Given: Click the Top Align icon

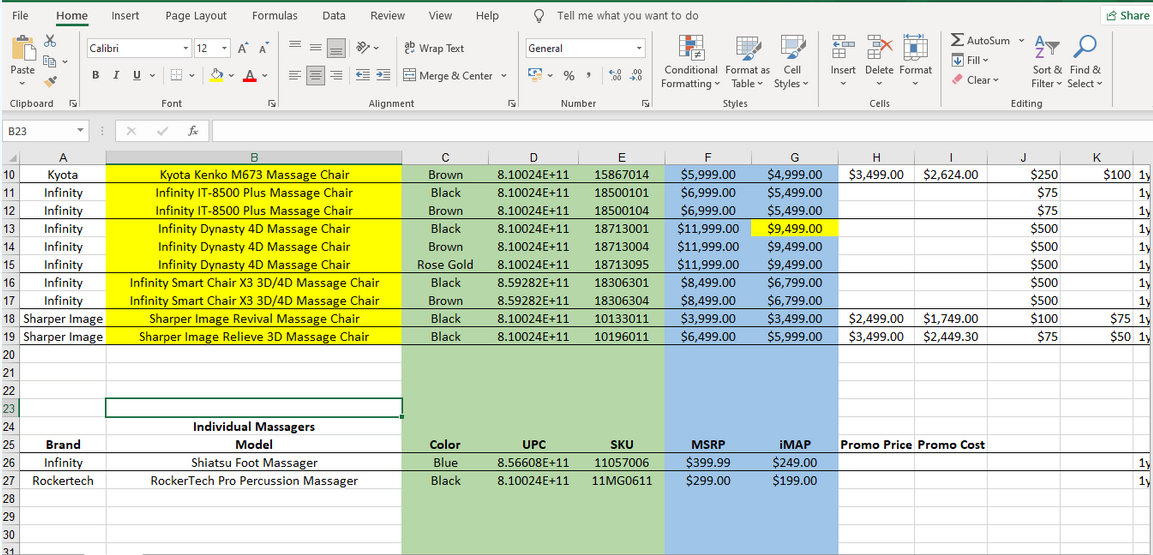Looking at the screenshot, I should pos(295,48).
